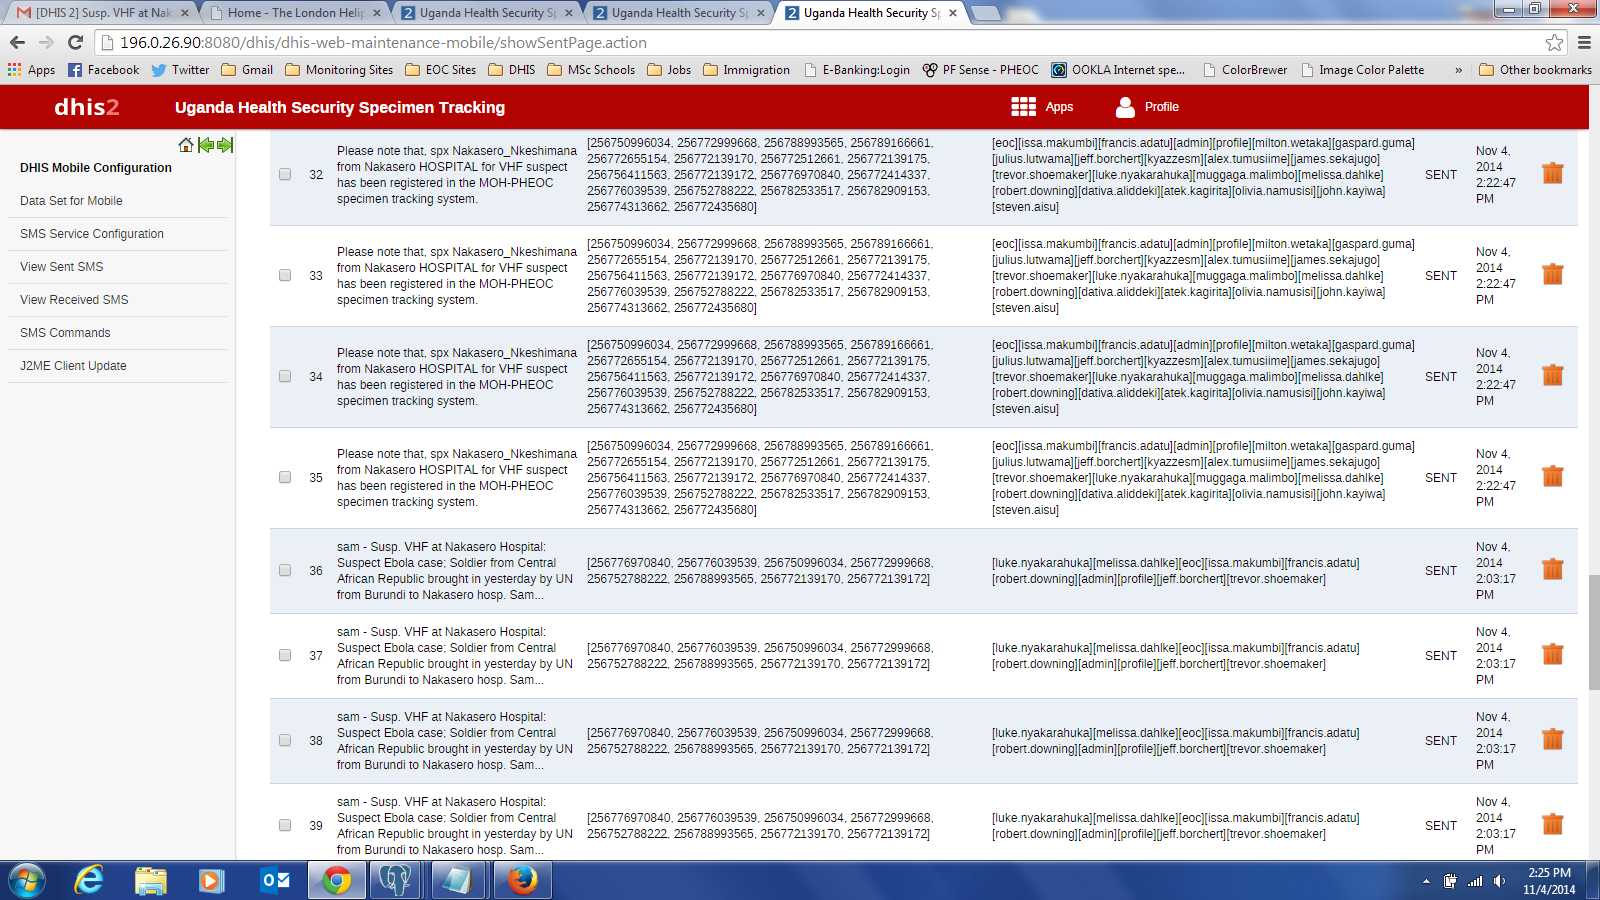Reload the page
1600x900 pixels.
coord(75,42)
